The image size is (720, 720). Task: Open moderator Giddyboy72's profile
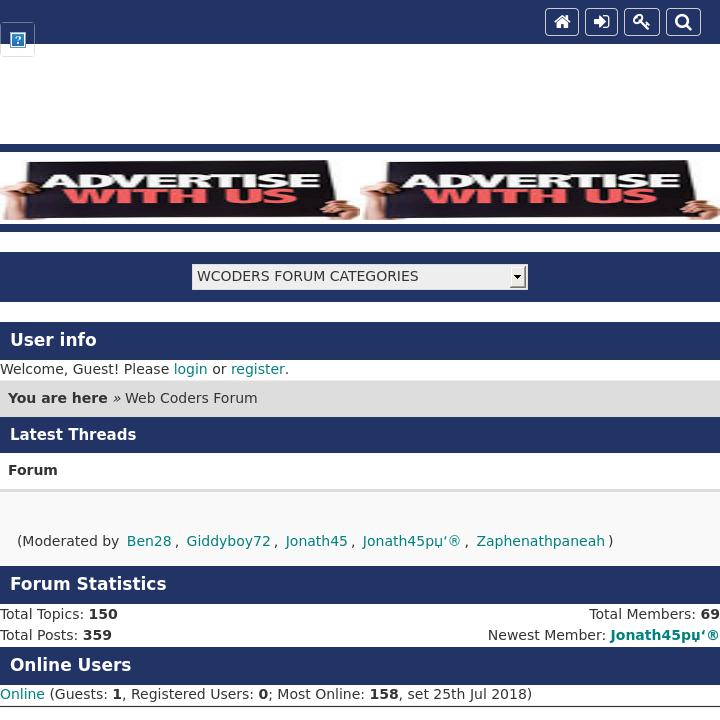click(228, 541)
